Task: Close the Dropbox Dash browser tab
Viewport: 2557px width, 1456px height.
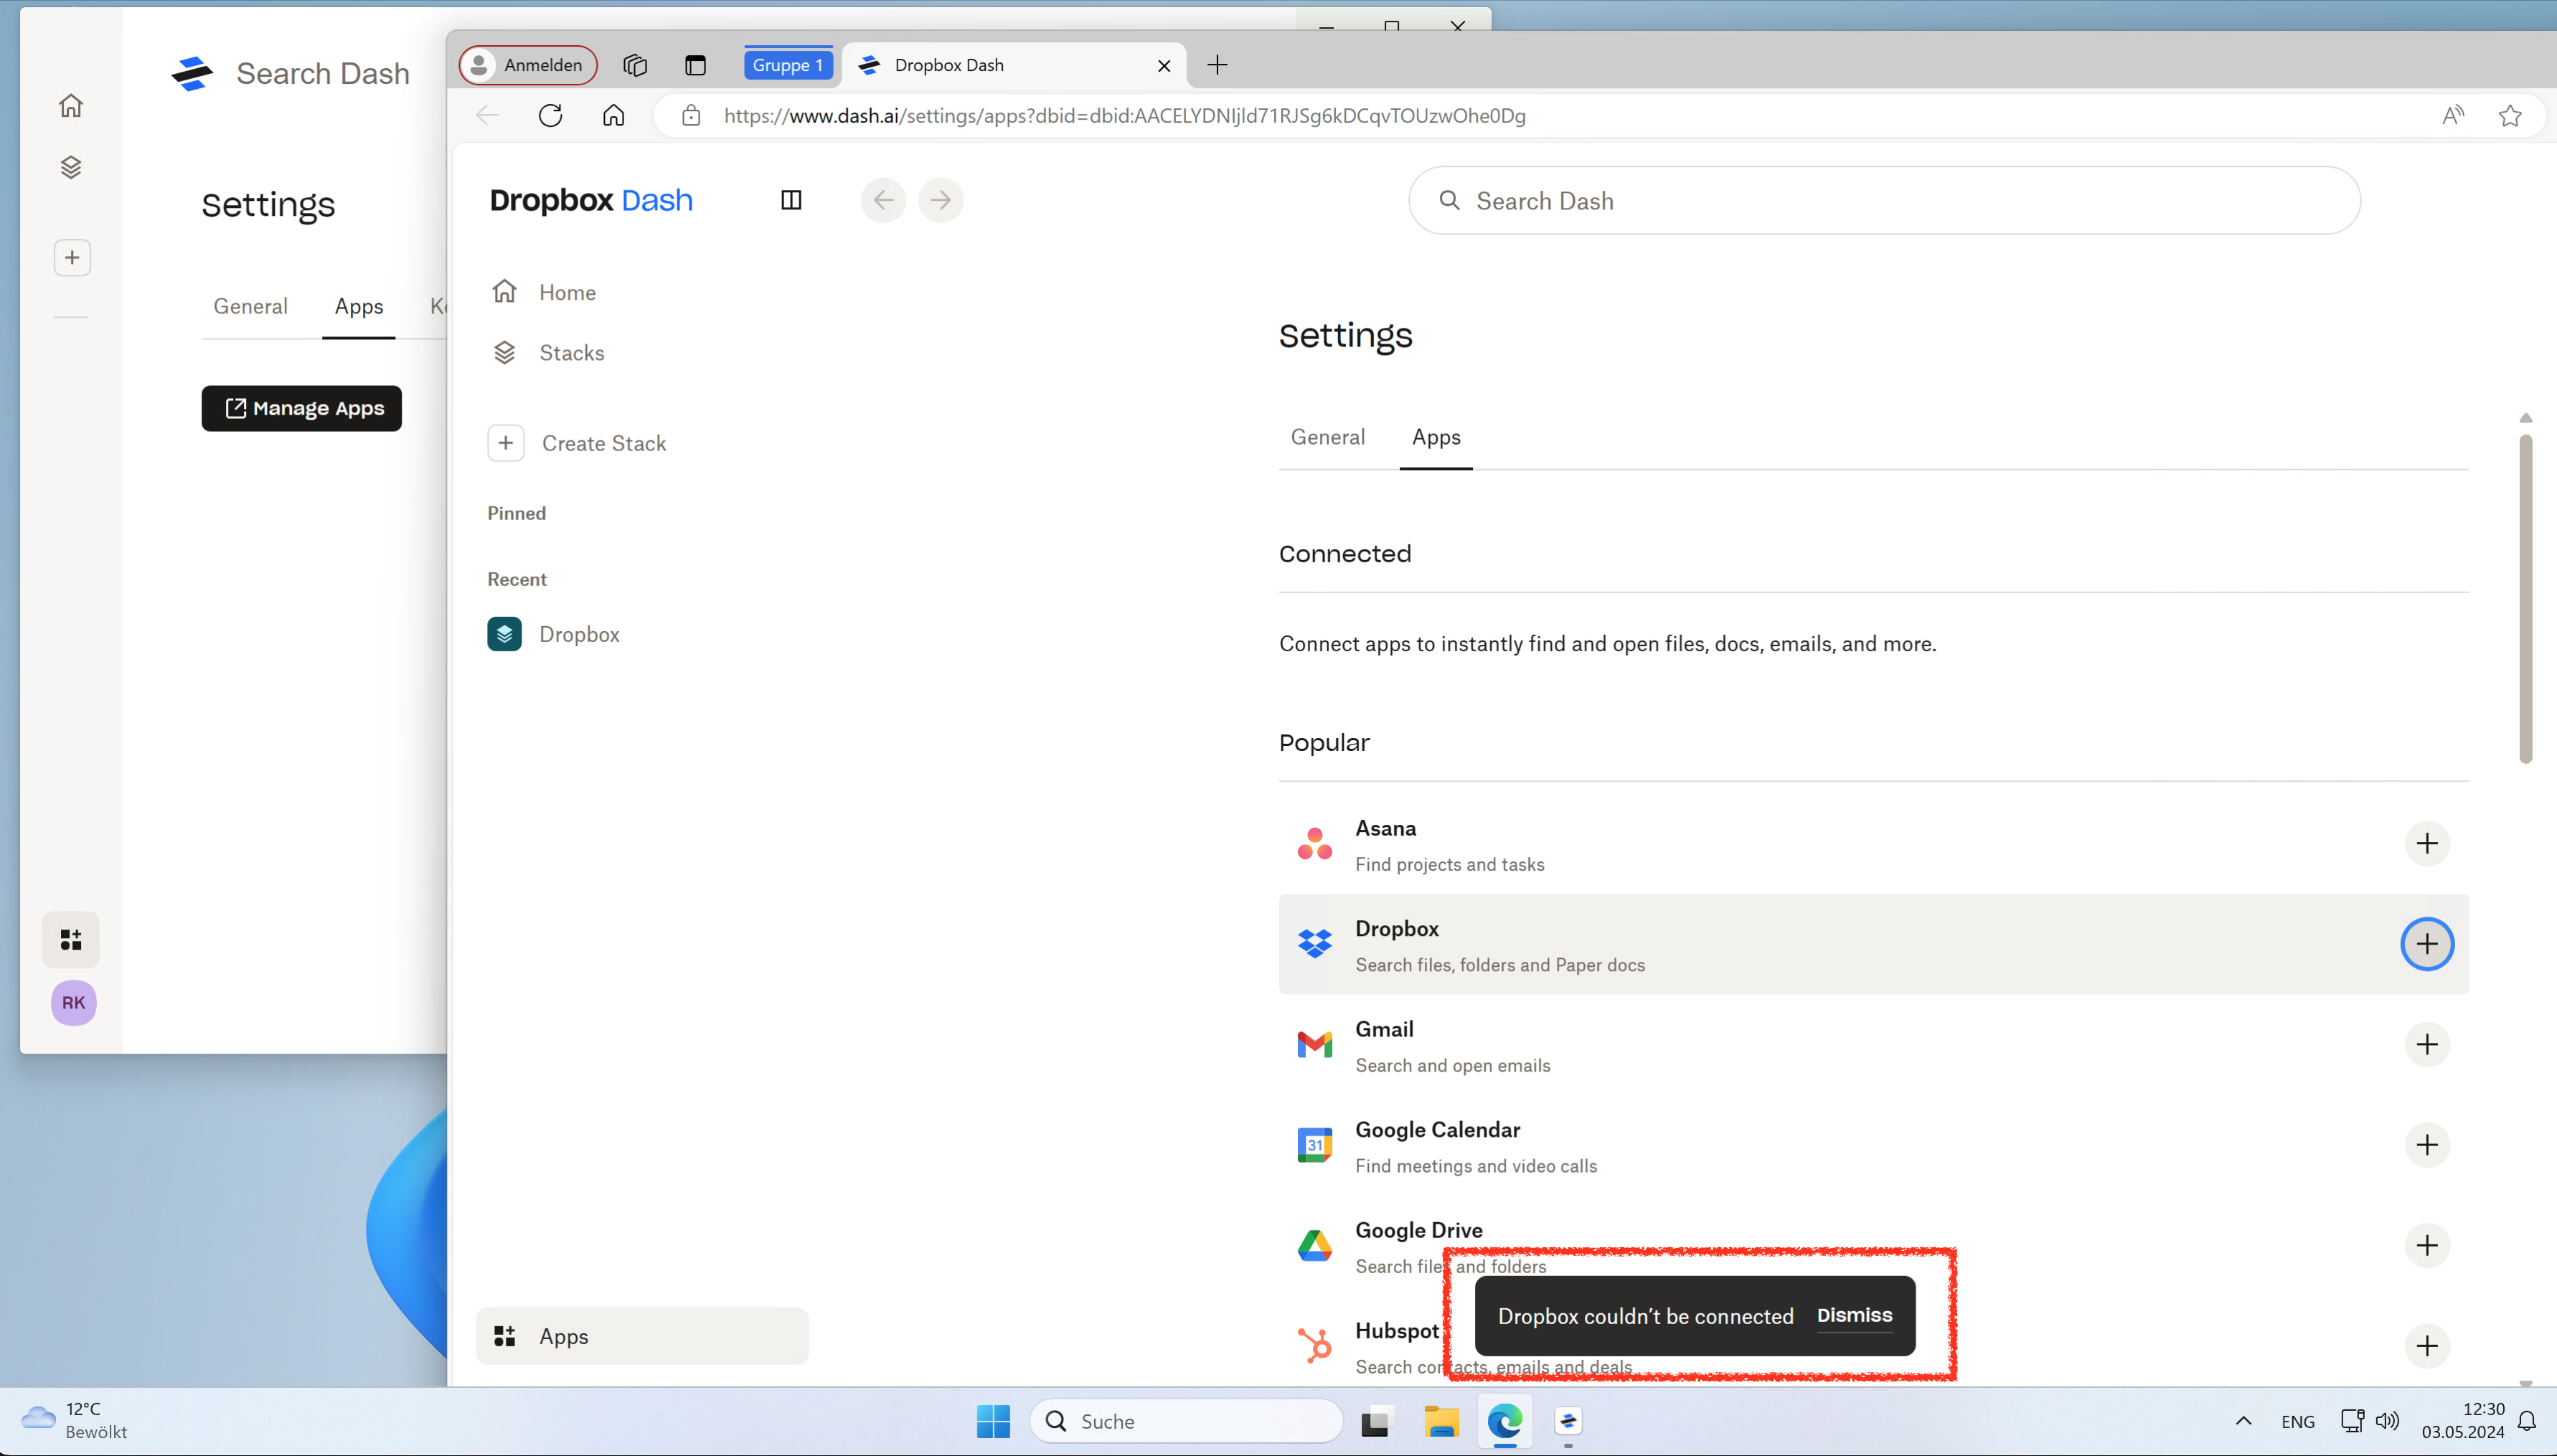Action: (1164, 65)
